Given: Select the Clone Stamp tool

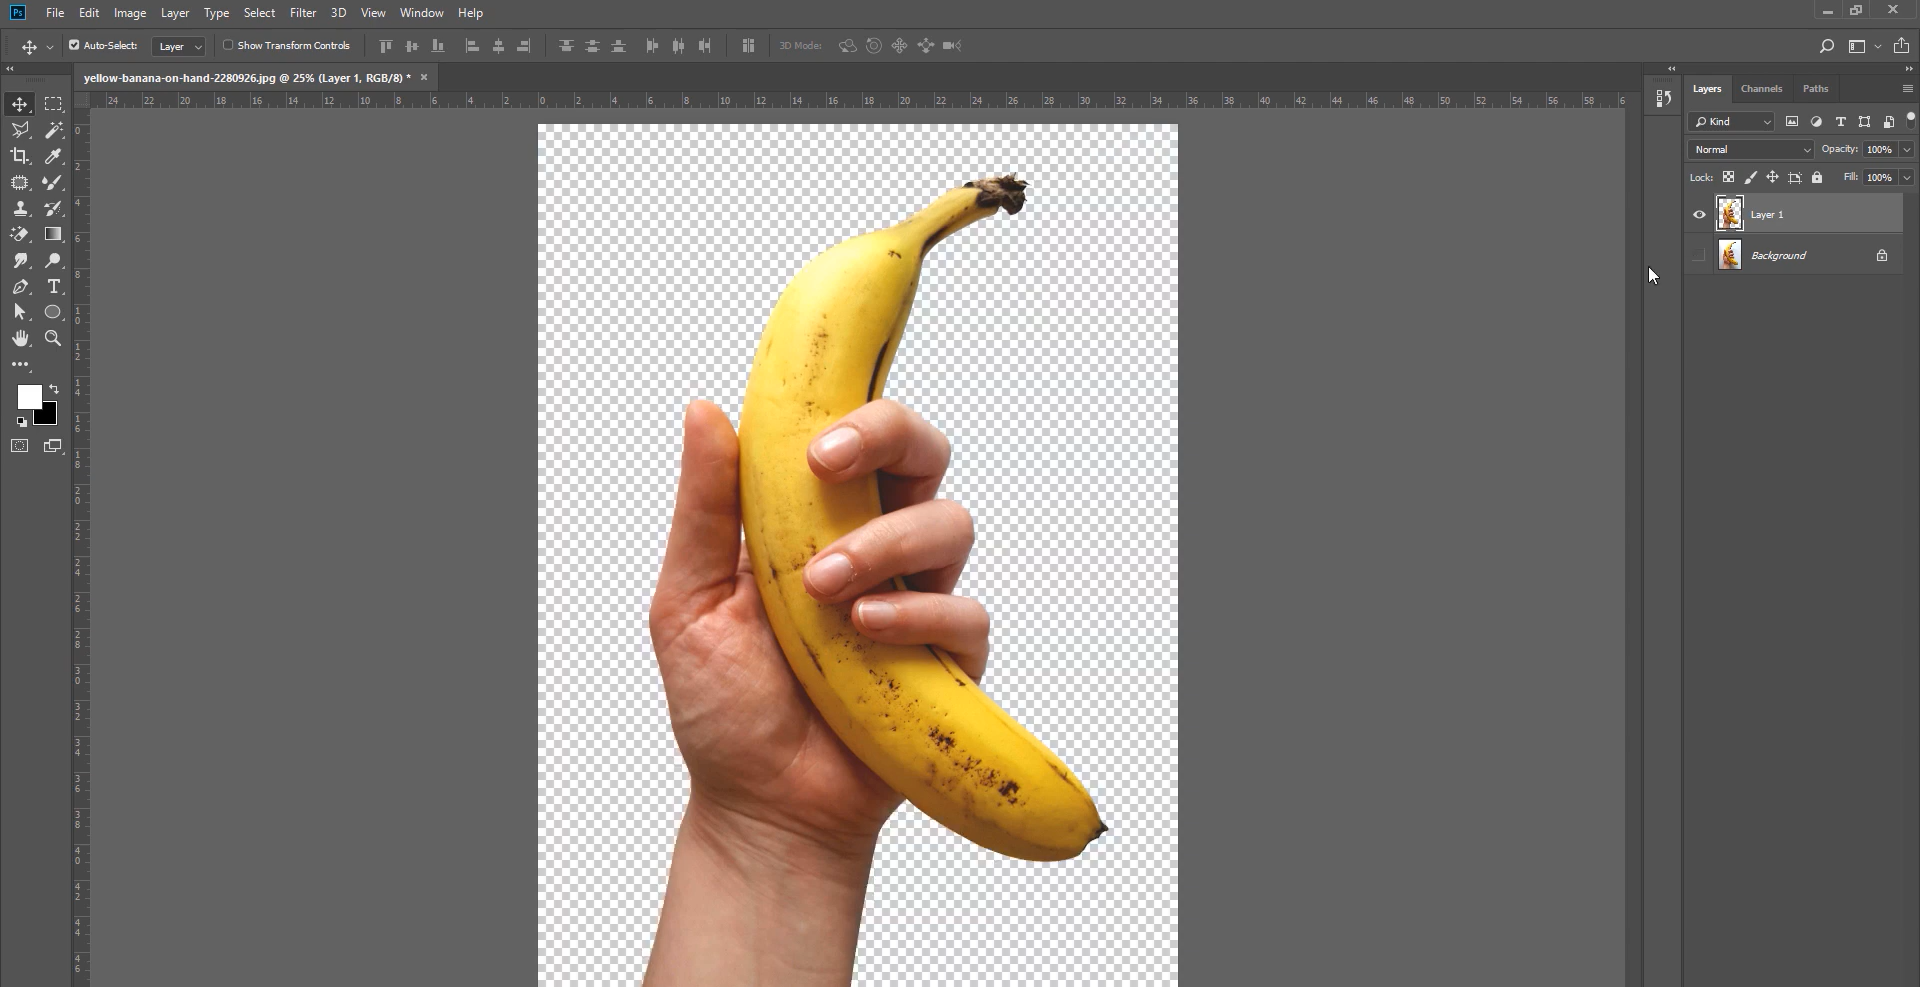Looking at the screenshot, I should [20, 208].
